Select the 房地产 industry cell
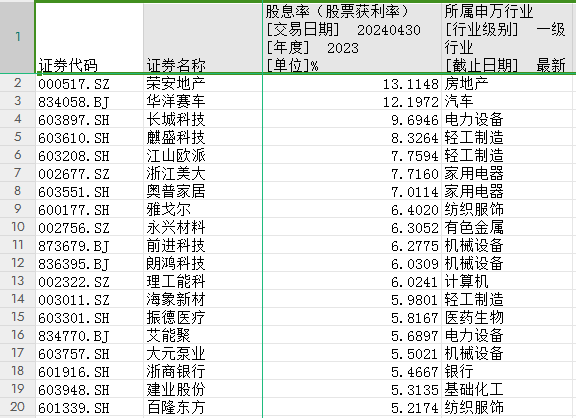 (x=507, y=83)
